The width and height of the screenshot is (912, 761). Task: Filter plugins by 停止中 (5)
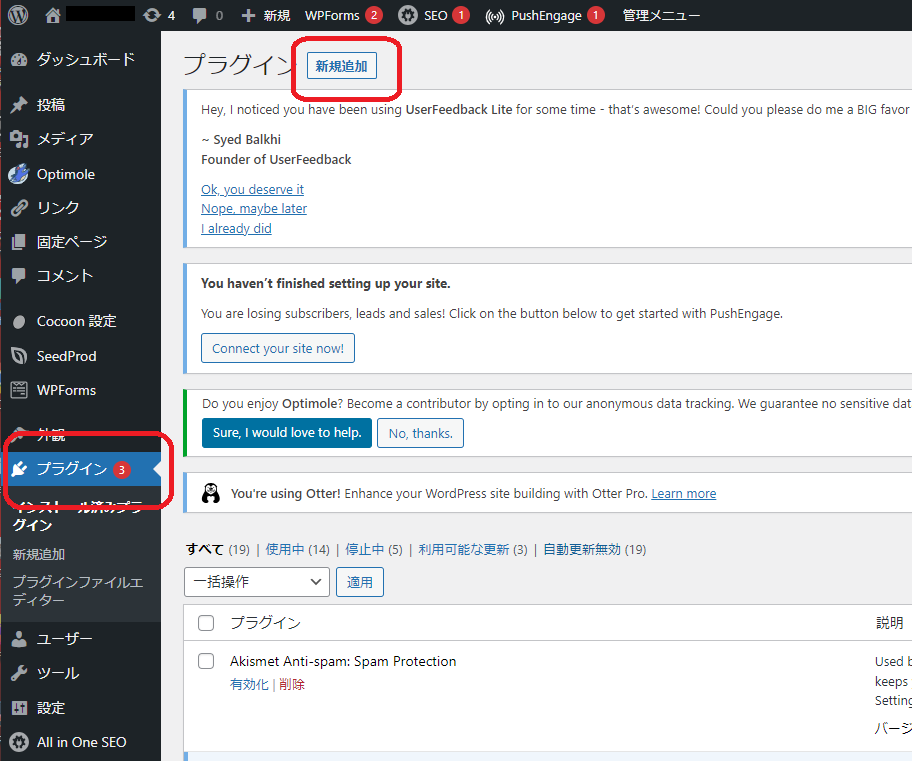tap(373, 549)
